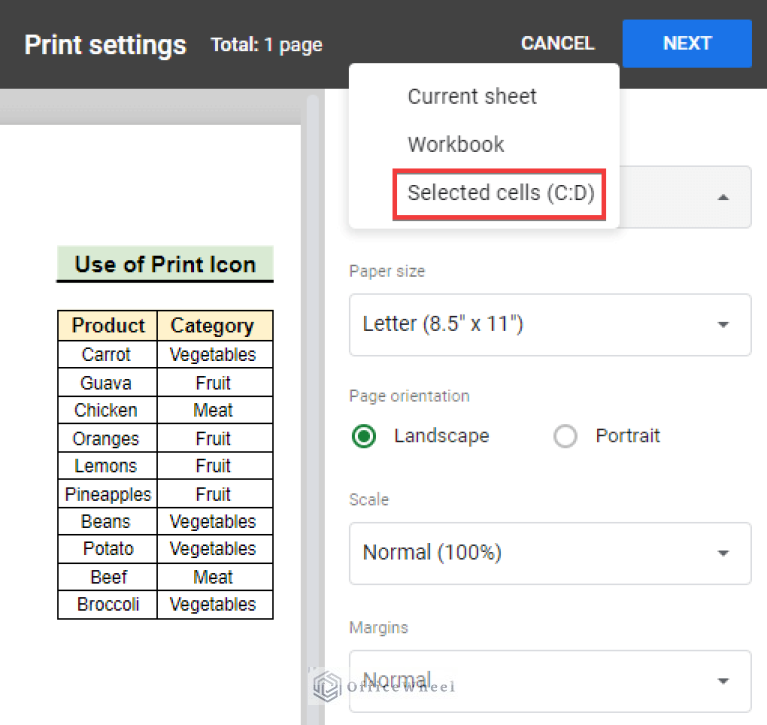Click the Margins dropdown arrow

coord(723,681)
